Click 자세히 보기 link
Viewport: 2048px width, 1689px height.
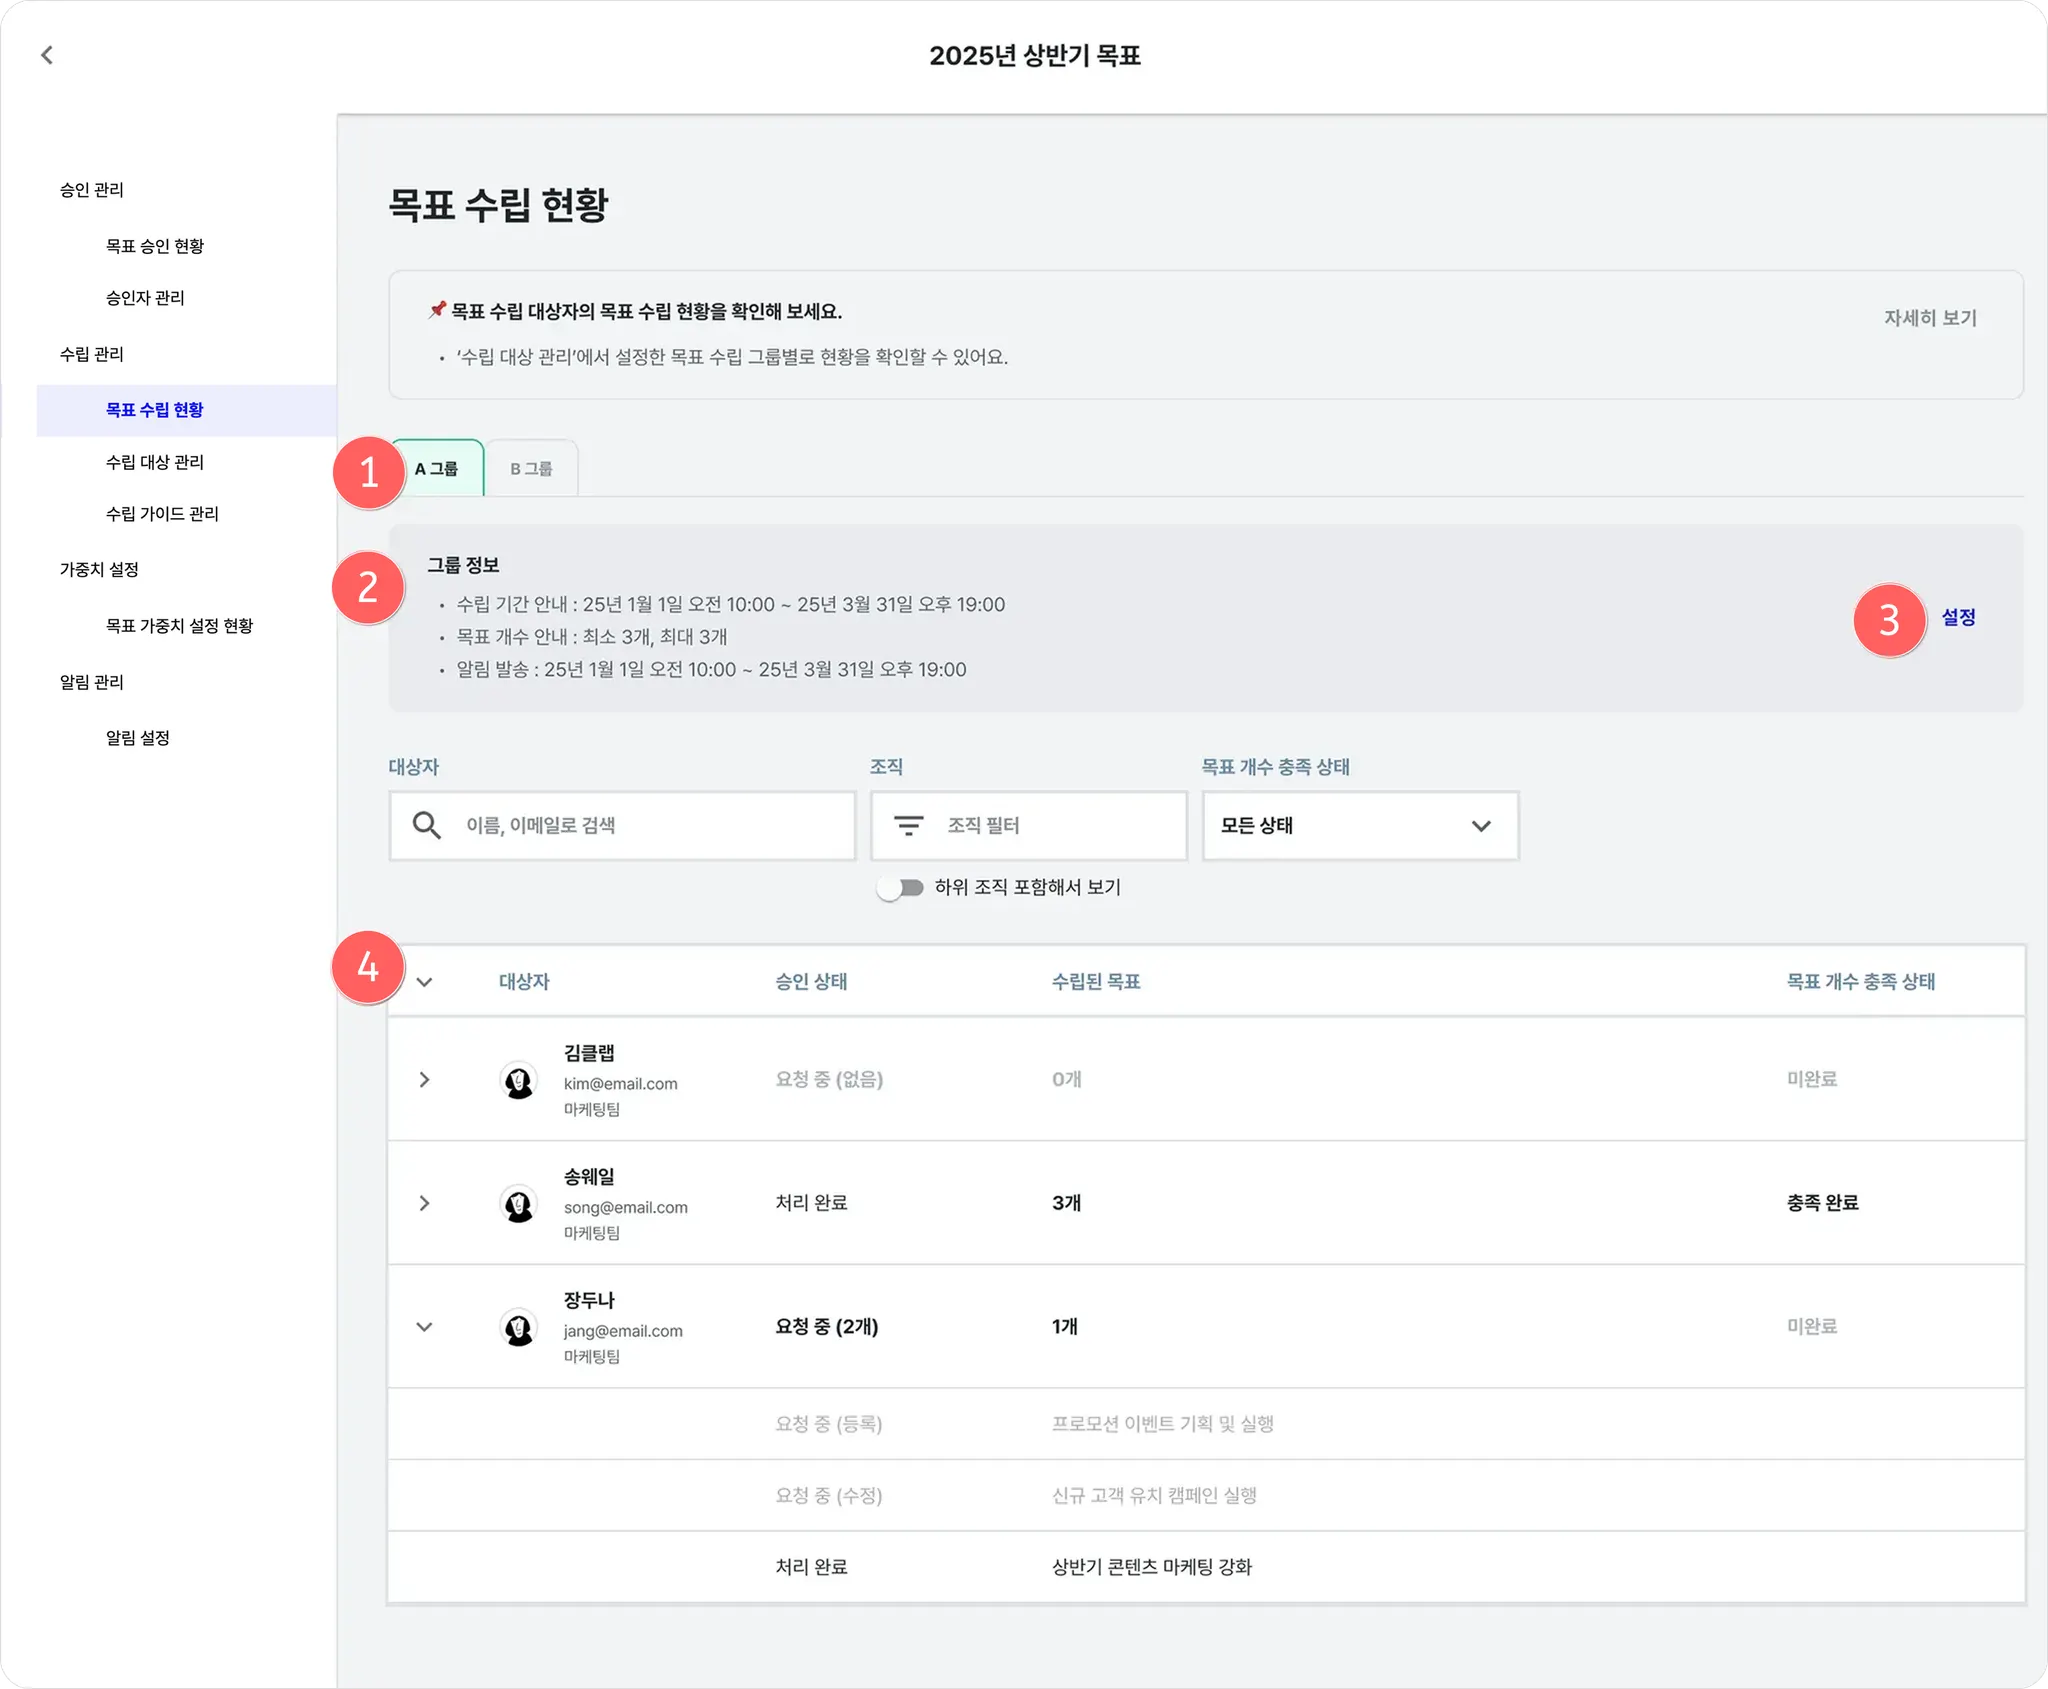[1930, 318]
